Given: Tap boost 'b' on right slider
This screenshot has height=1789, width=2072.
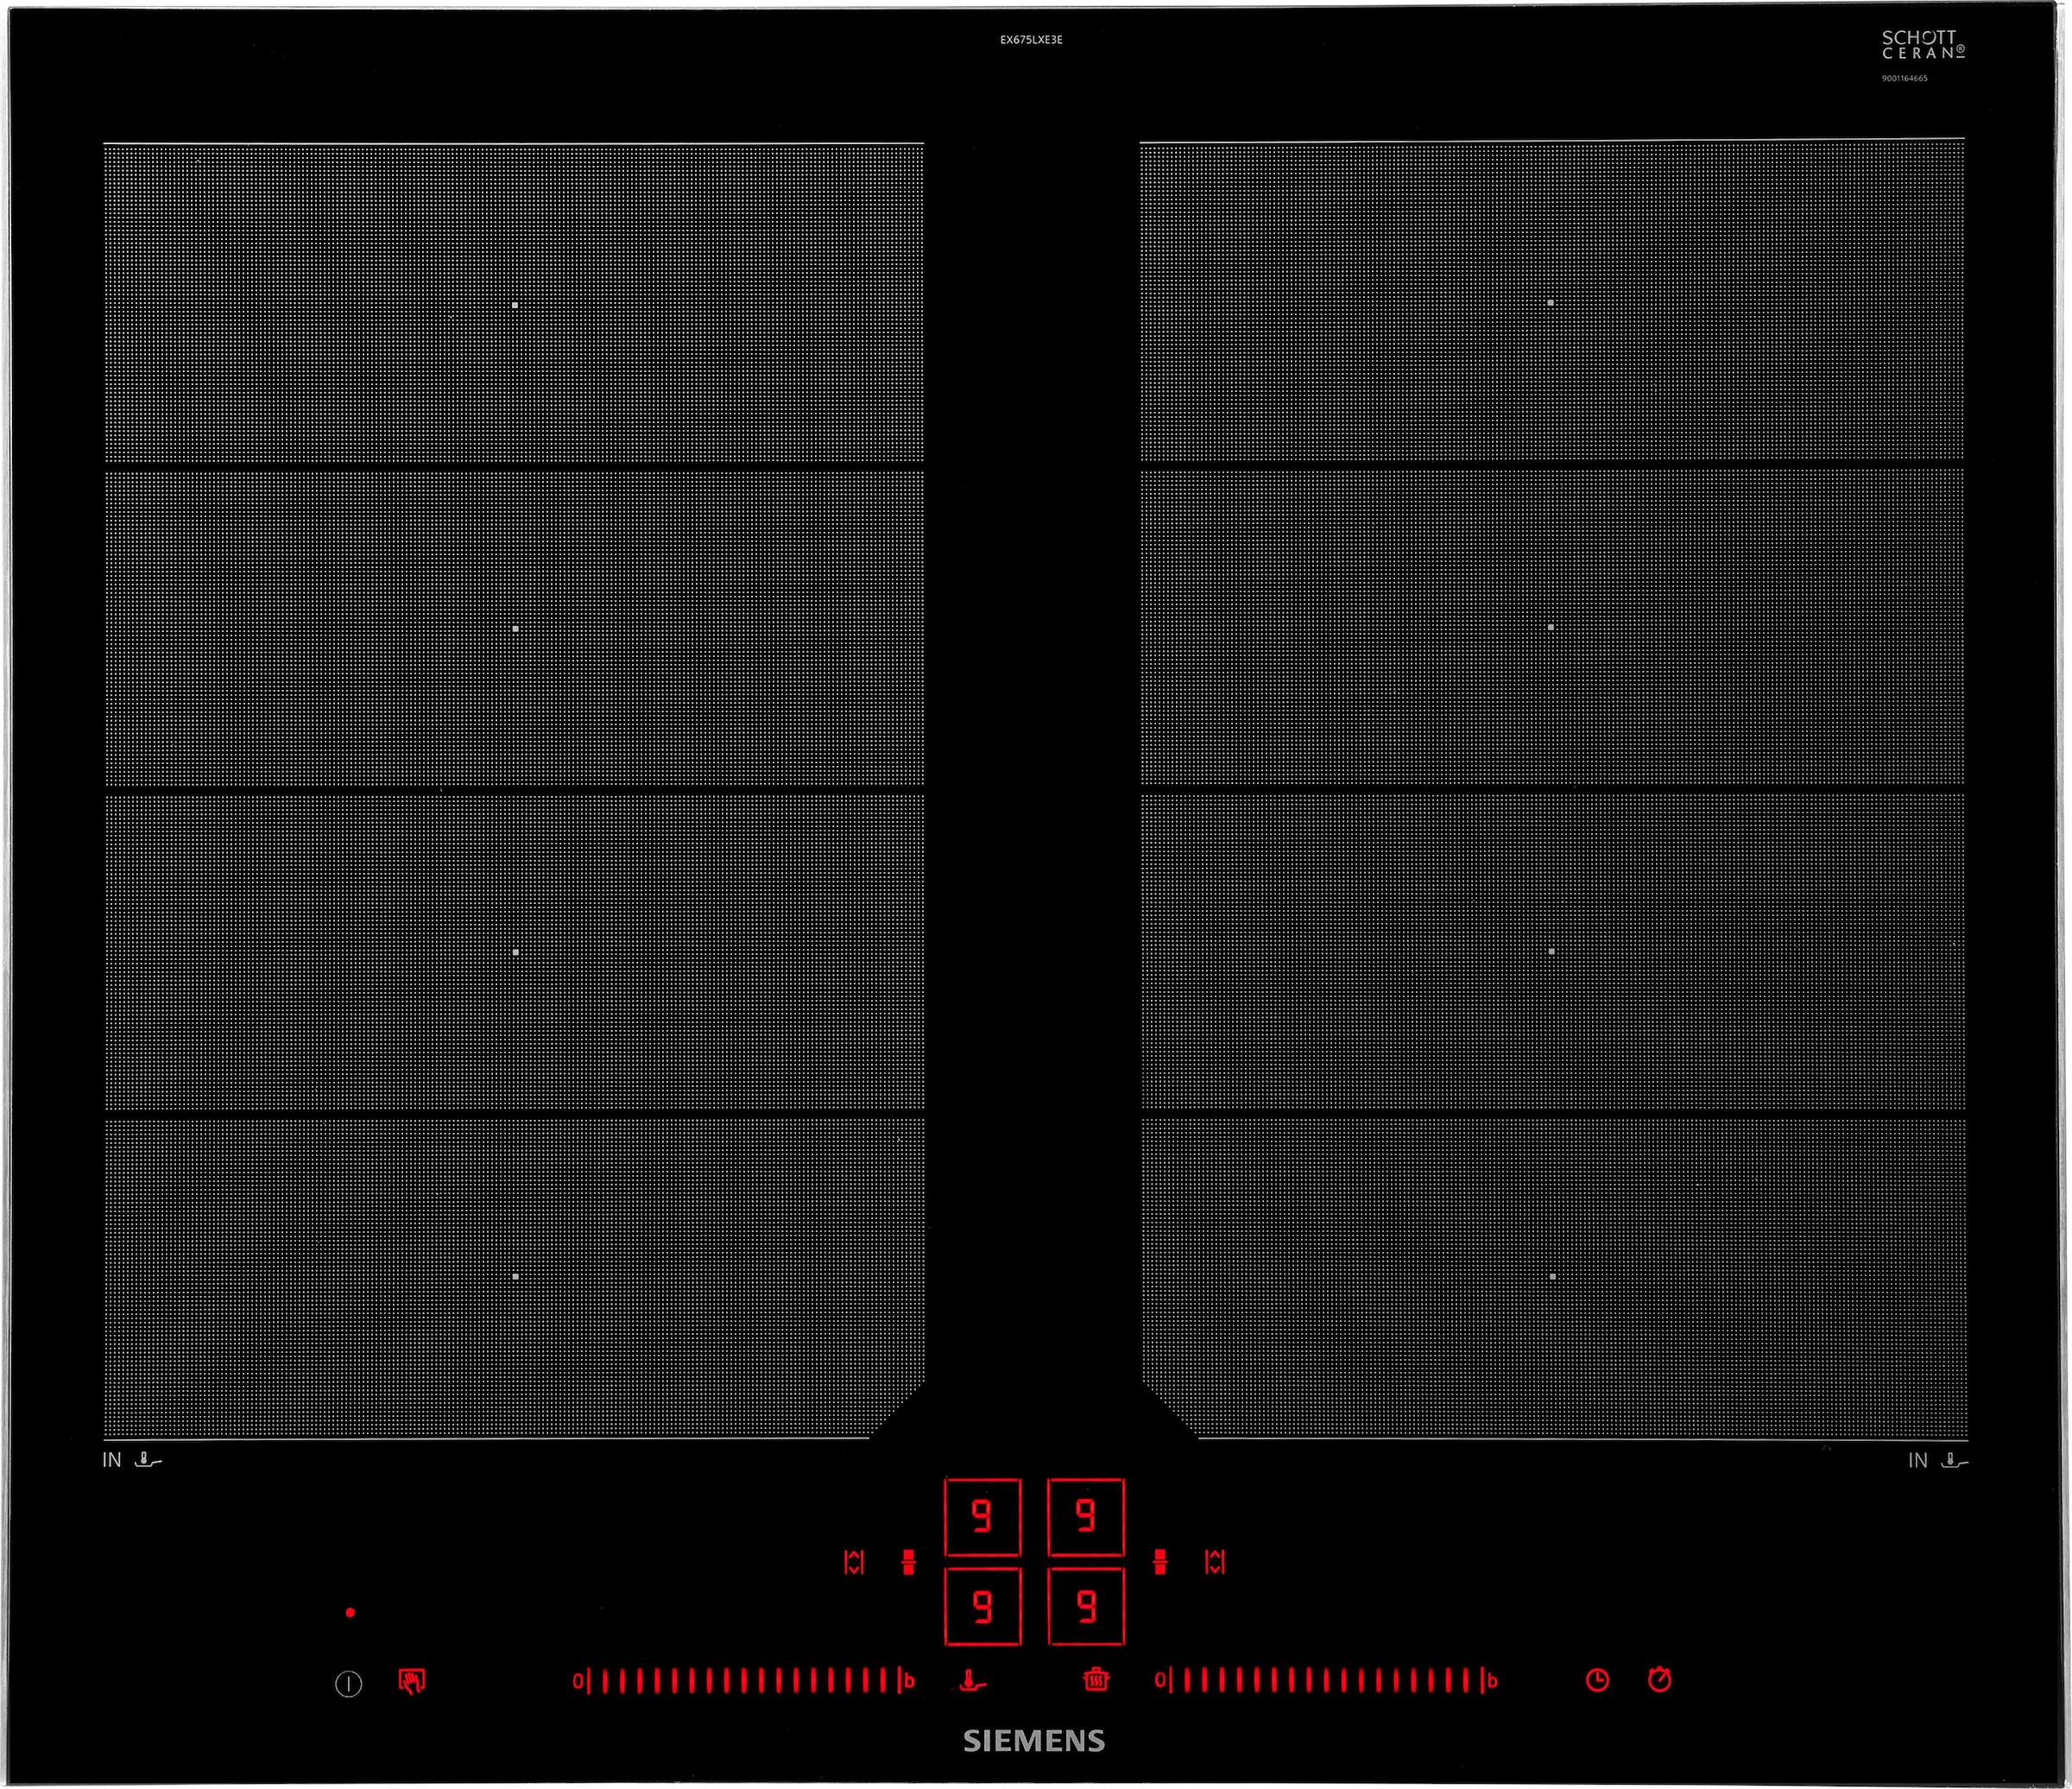Looking at the screenshot, I should click(x=1492, y=1681).
